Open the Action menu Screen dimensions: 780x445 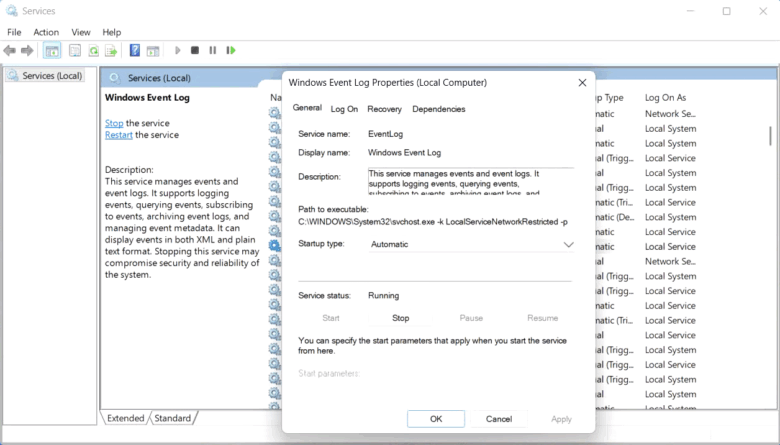tap(46, 32)
